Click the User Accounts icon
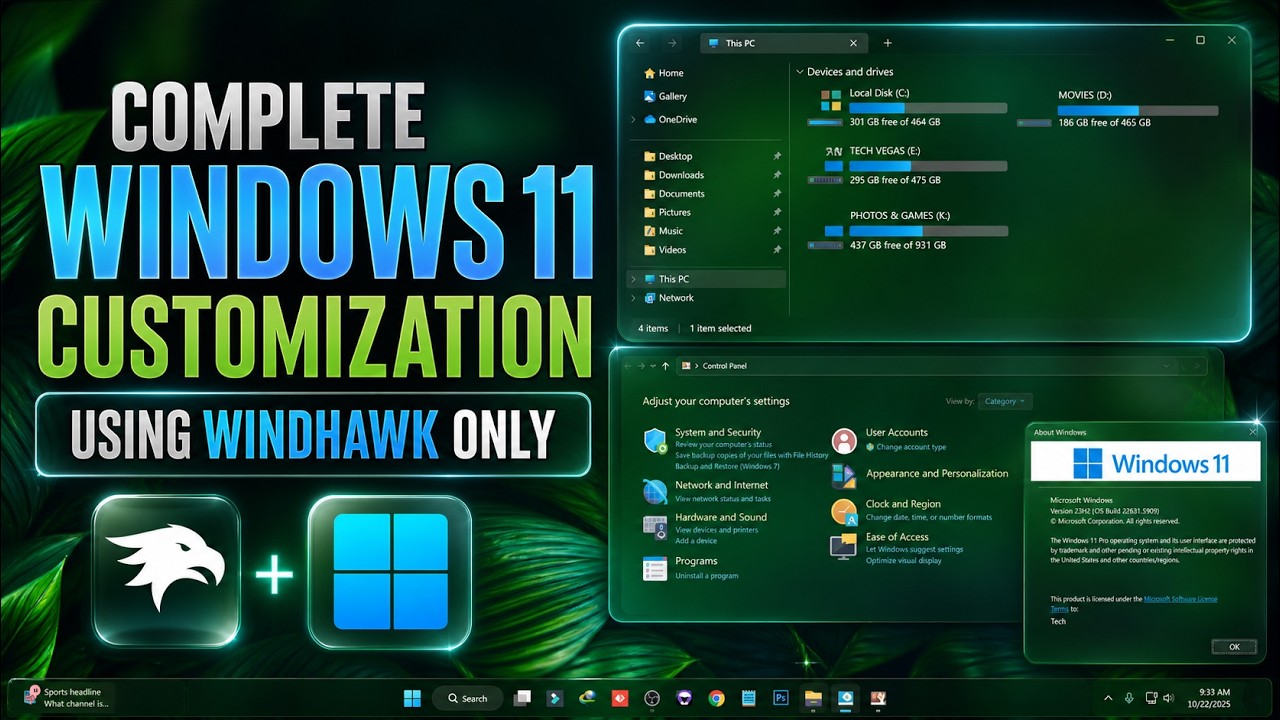 tap(845, 440)
